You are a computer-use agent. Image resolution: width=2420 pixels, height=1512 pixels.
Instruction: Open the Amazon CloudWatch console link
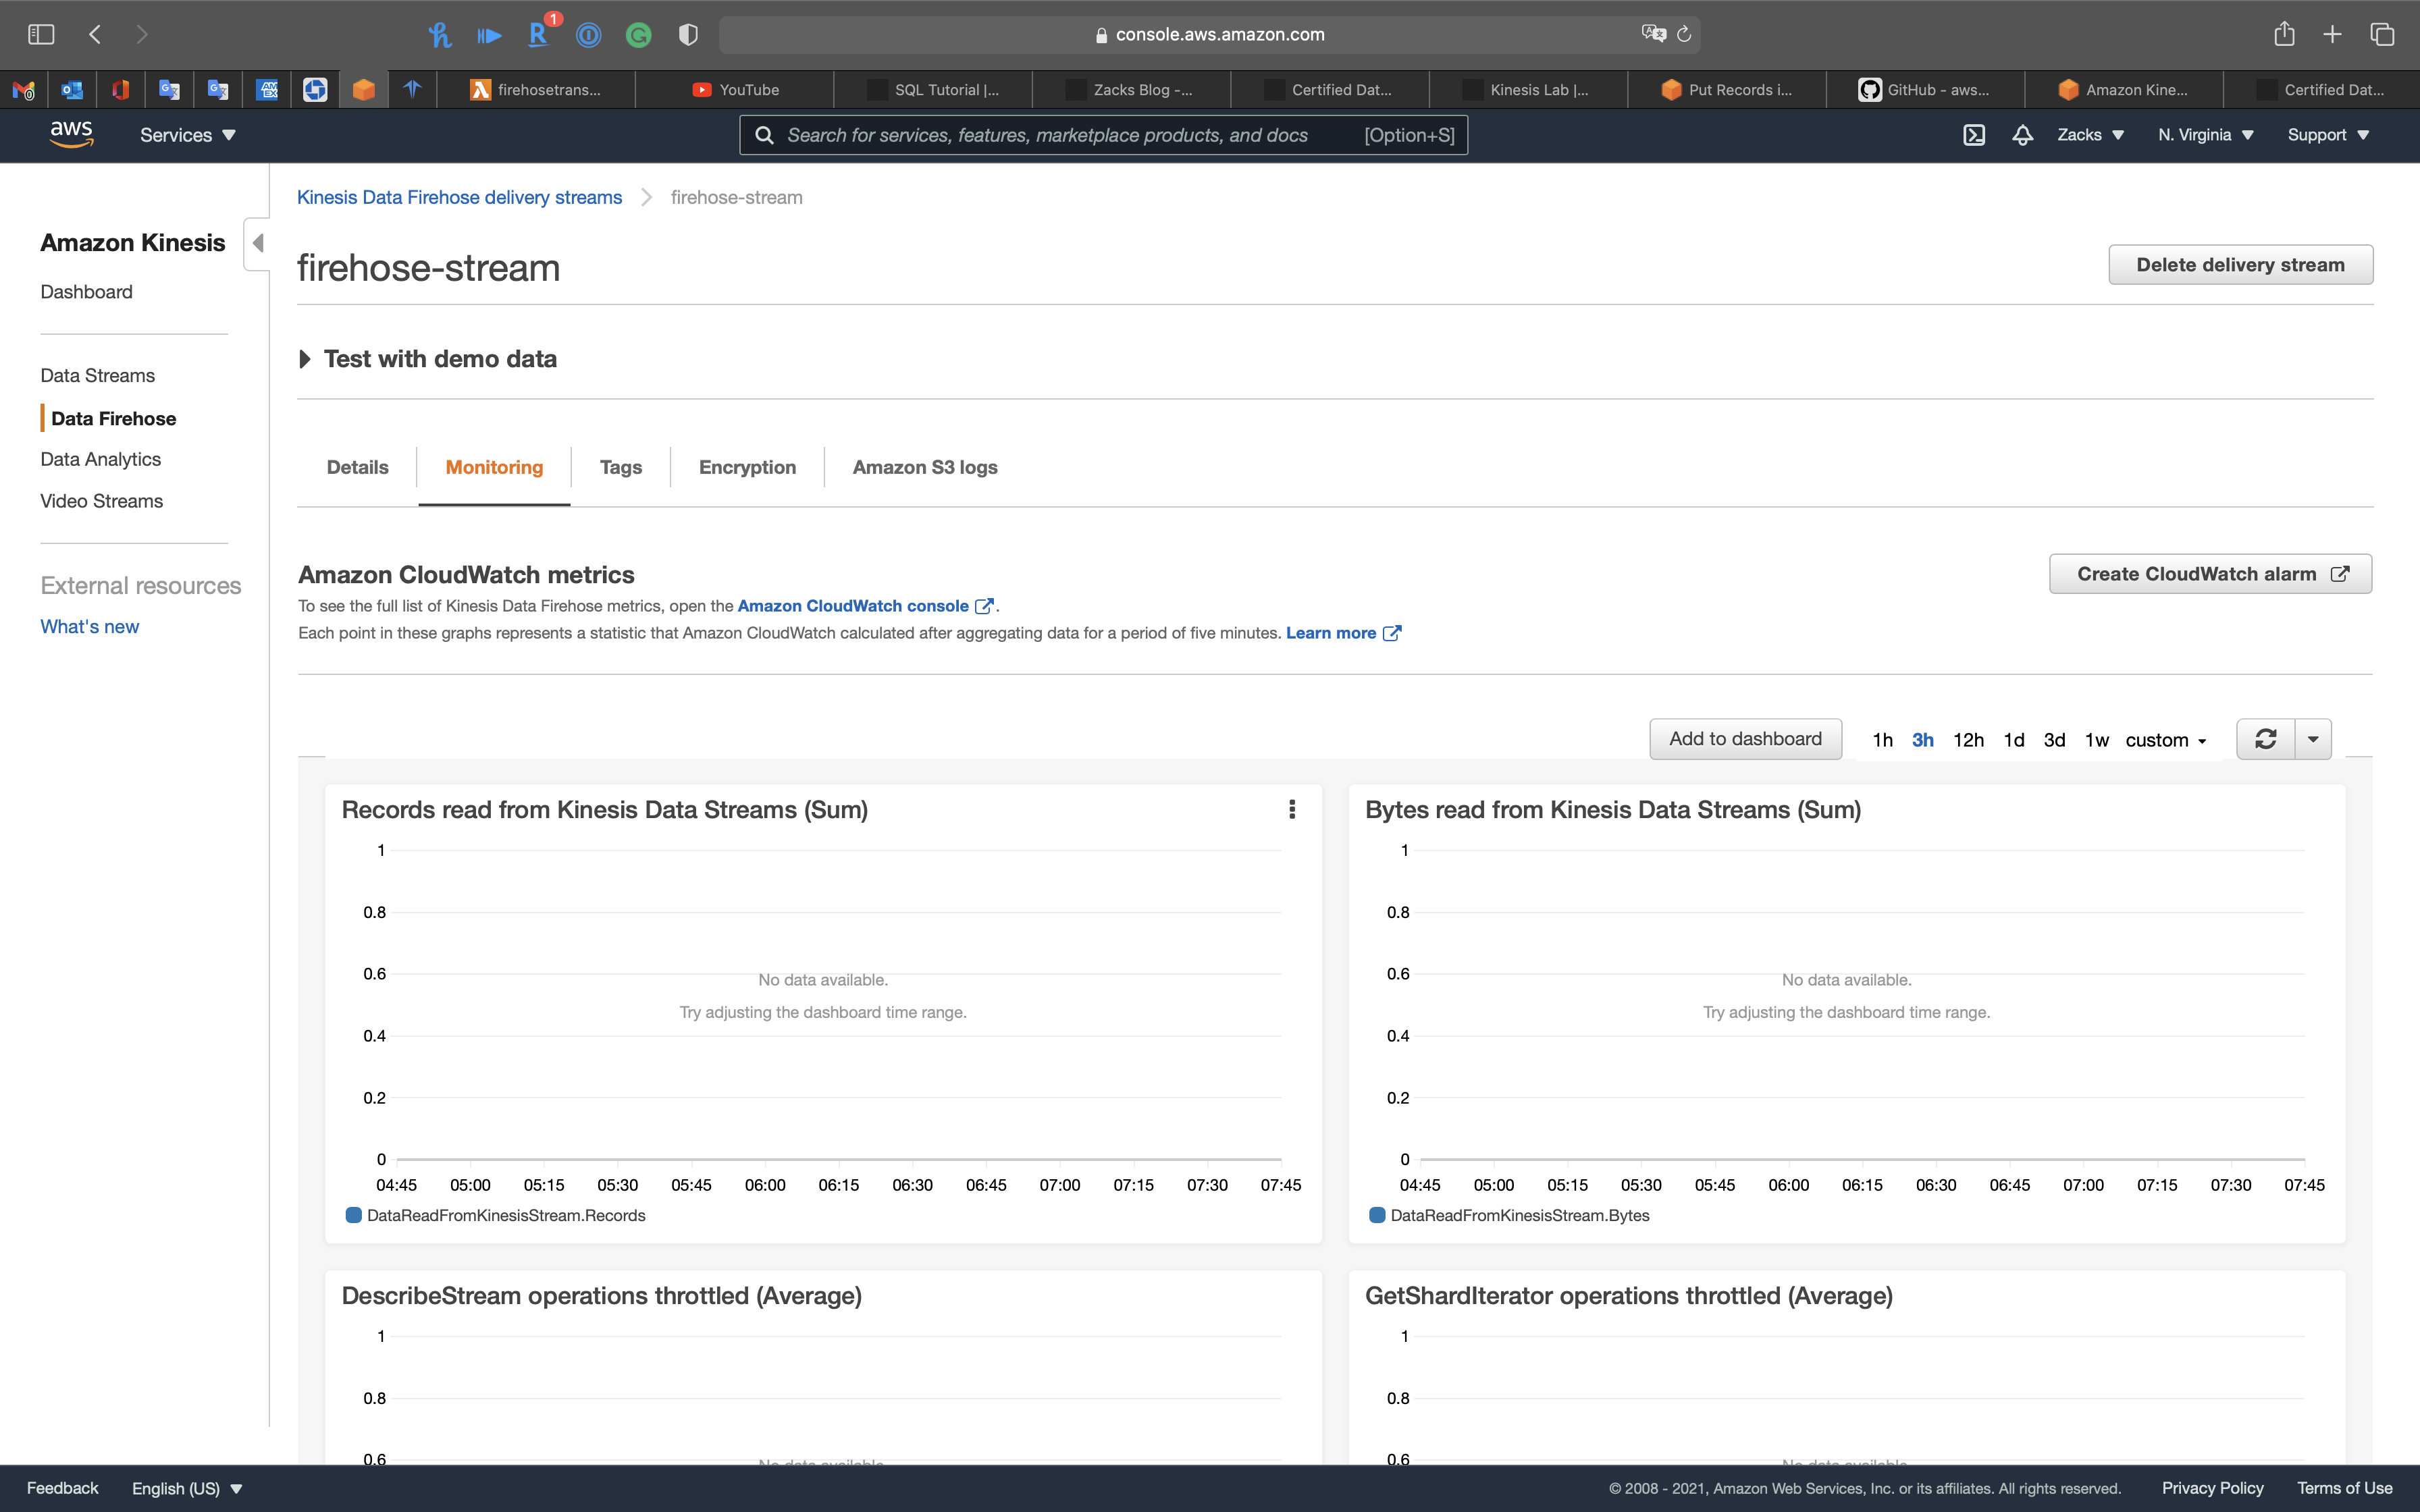[x=853, y=606]
